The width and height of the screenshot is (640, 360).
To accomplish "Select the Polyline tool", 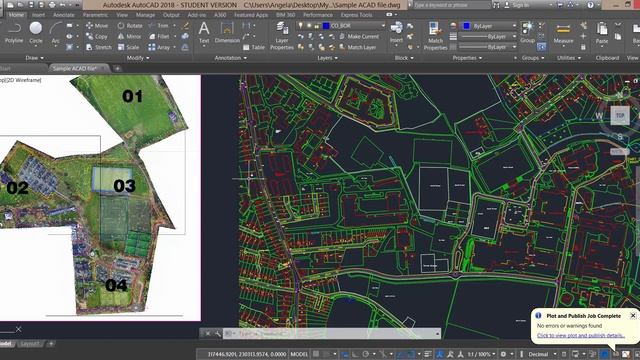I will tap(14, 33).
